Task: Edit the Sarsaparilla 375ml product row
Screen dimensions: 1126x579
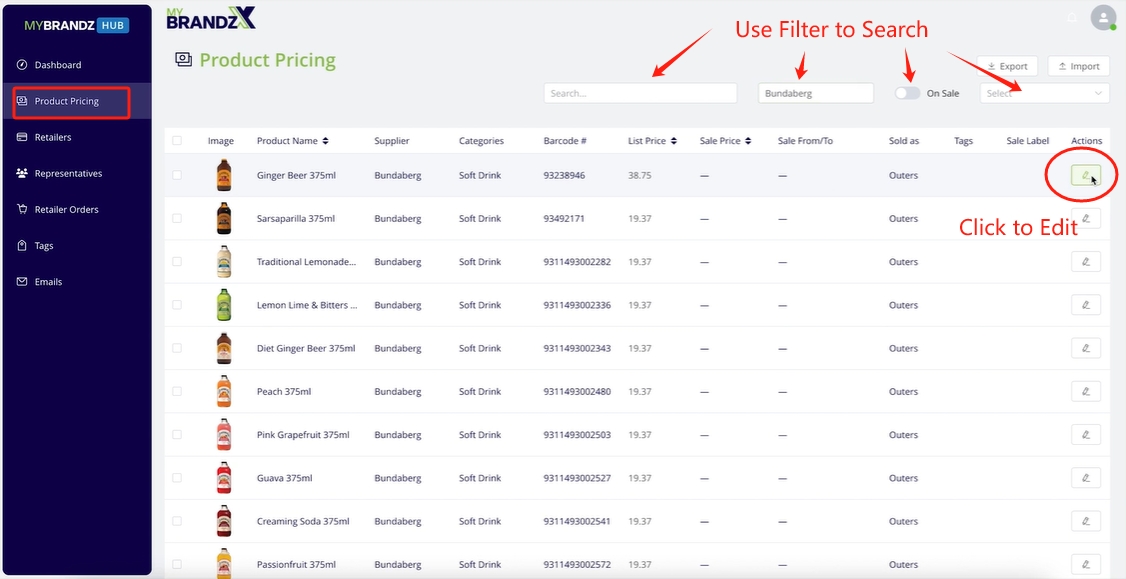Action: (x=1085, y=218)
